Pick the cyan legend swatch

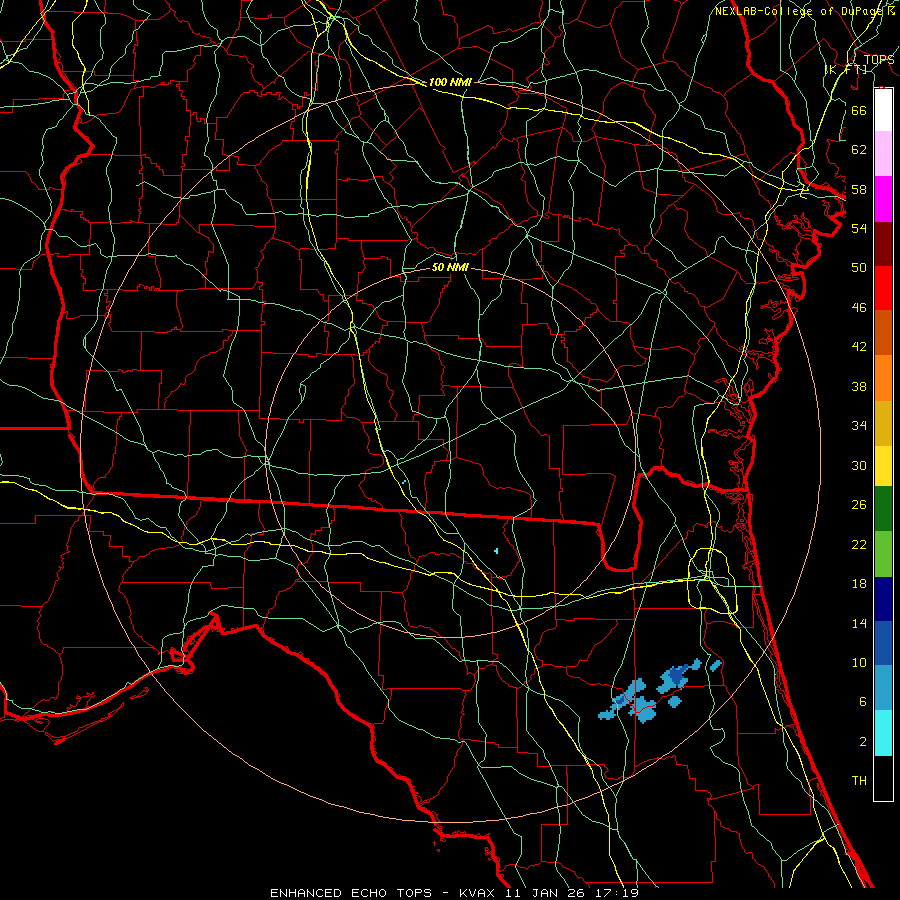click(883, 733)
